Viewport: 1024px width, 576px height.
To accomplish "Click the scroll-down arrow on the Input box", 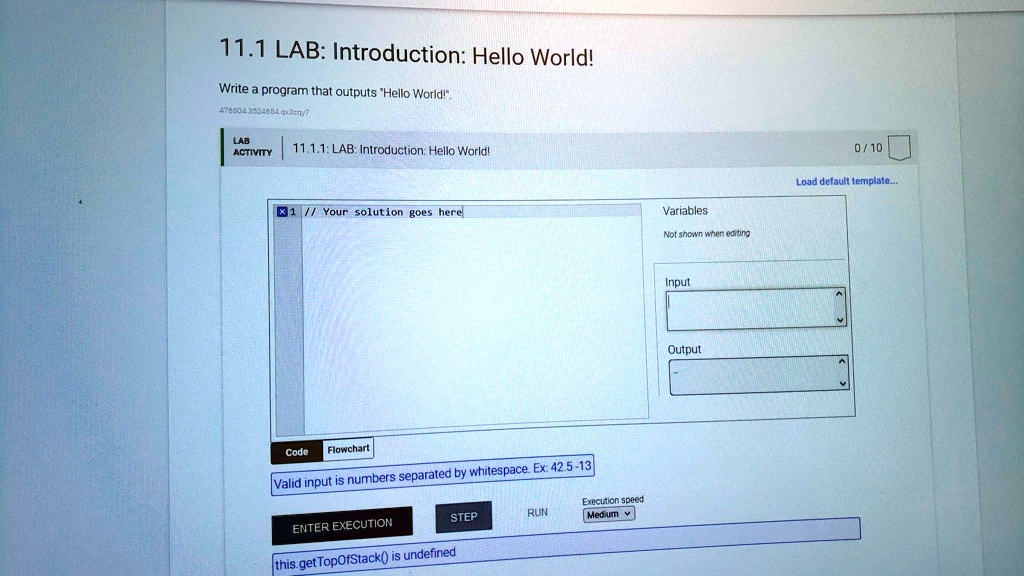I will click(x=838, y=319).
